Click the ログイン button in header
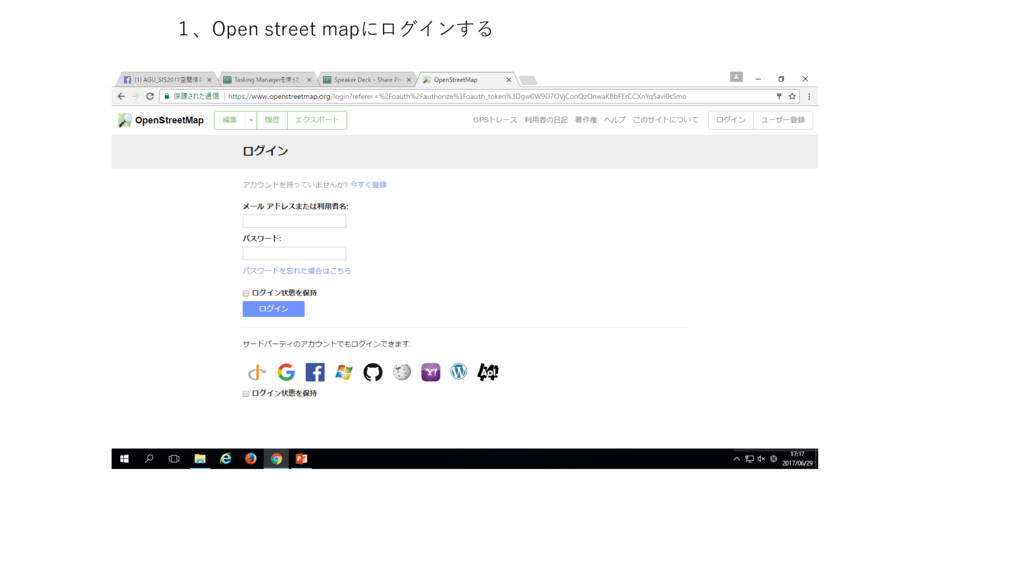Image resolution: width=1024 pixels, height=576 pixels. click(730, 120)
